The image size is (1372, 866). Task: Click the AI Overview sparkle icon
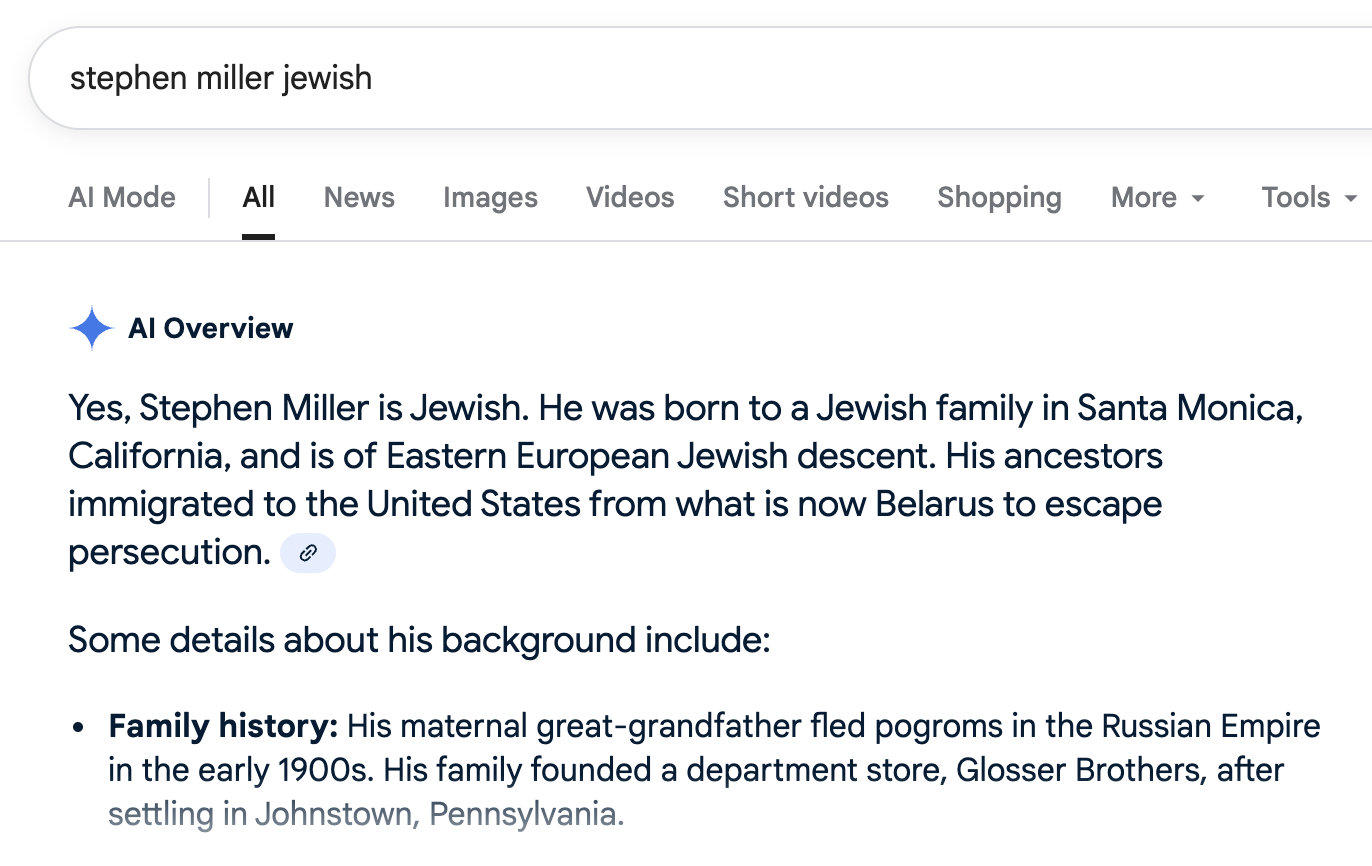92,328
